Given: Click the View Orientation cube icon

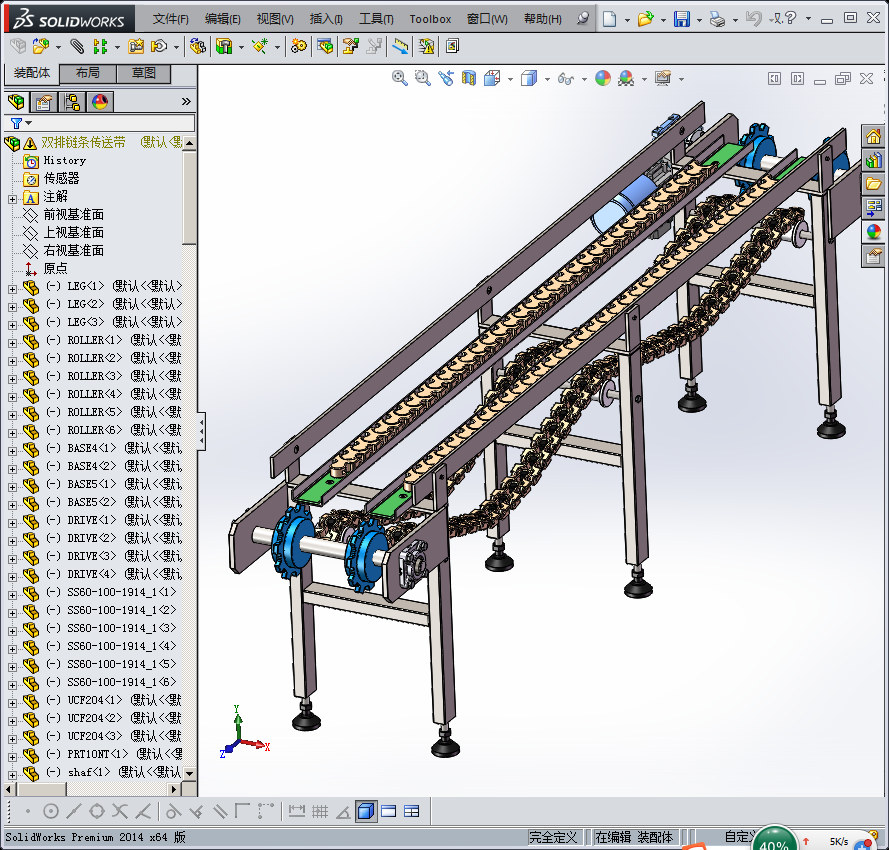Looking at the screenshot, I should [492, 78].
